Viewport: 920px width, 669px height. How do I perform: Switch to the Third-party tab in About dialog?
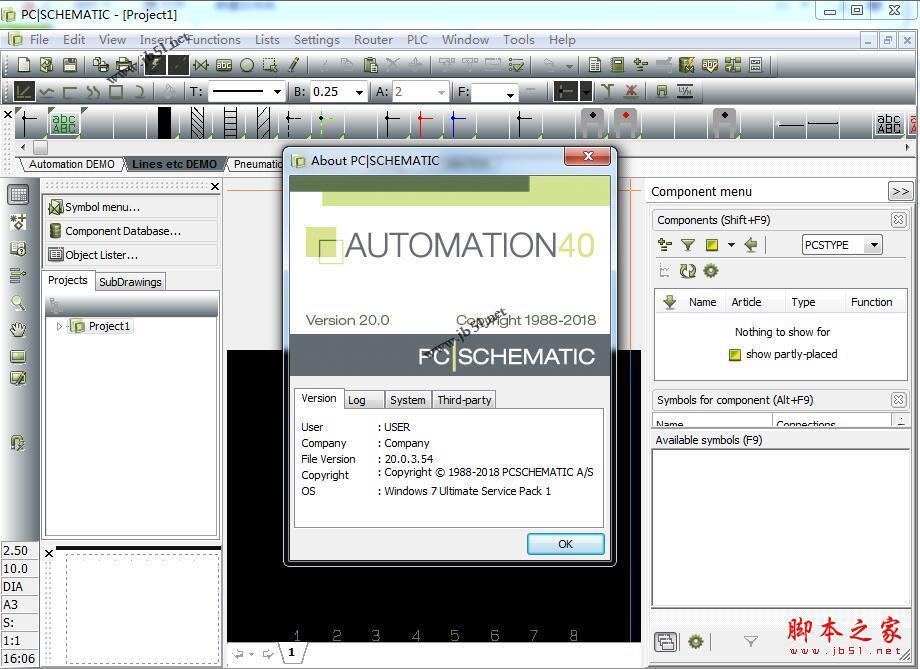point(464,400)
